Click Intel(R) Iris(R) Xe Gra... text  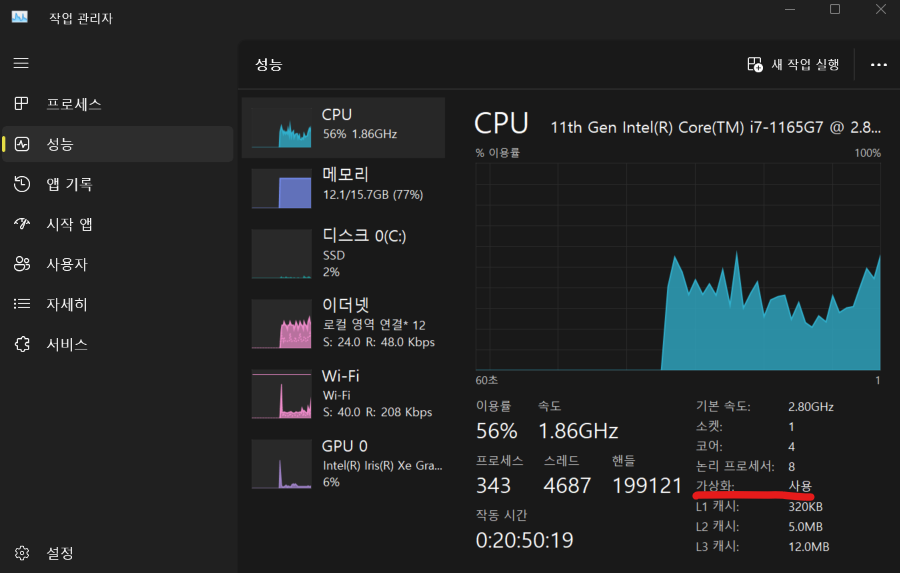[382, 465]
